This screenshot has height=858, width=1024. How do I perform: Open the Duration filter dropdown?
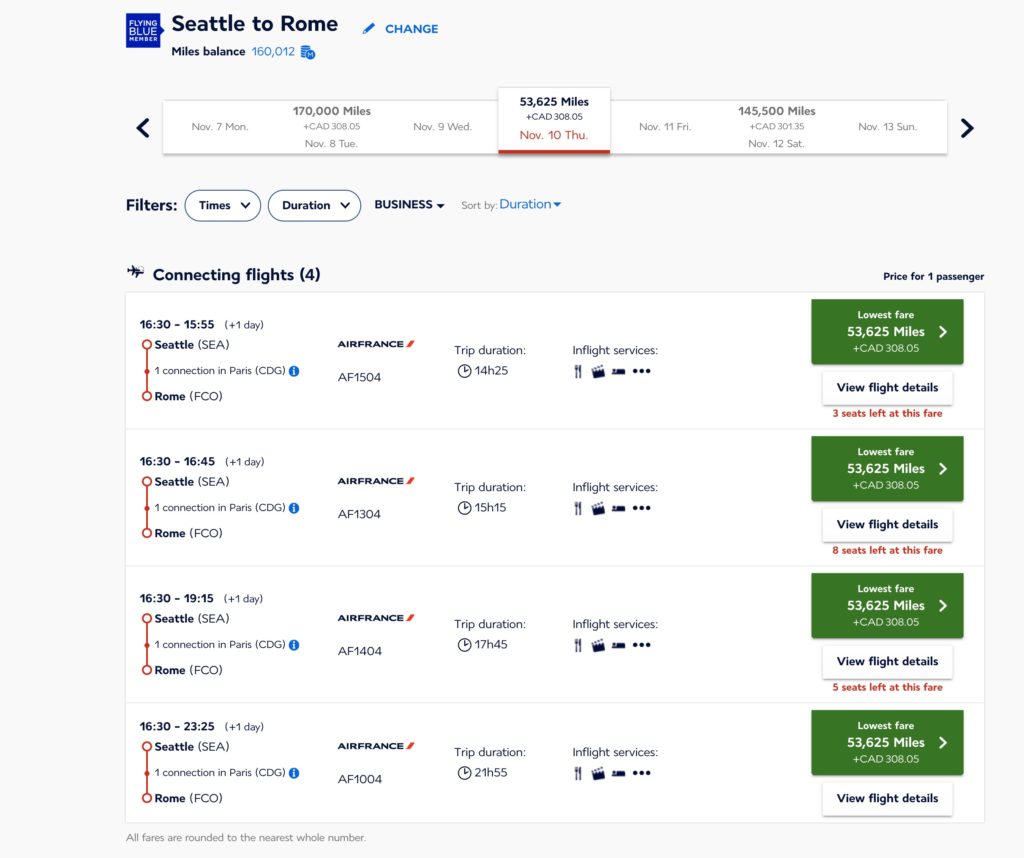click(314, 205)
